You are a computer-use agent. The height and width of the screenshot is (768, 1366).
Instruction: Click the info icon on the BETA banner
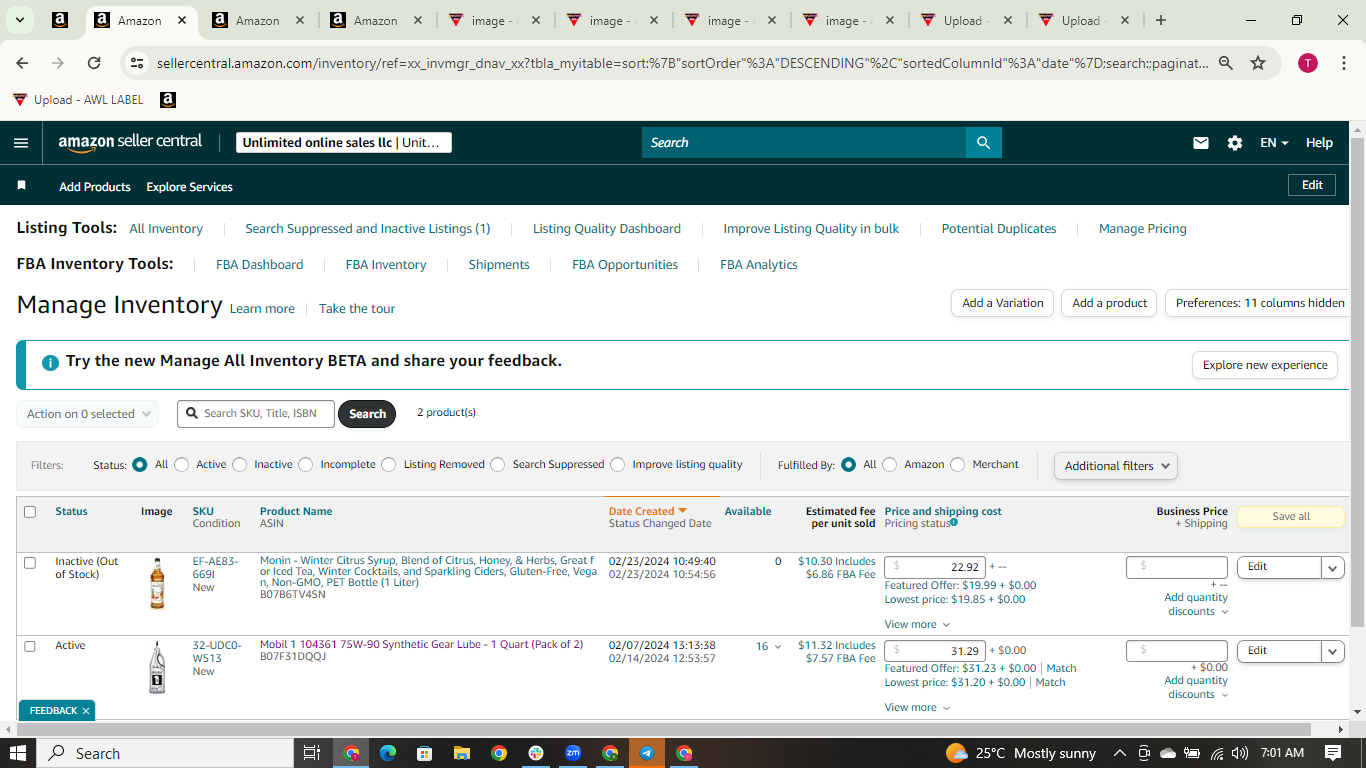[x=50, y=363]
